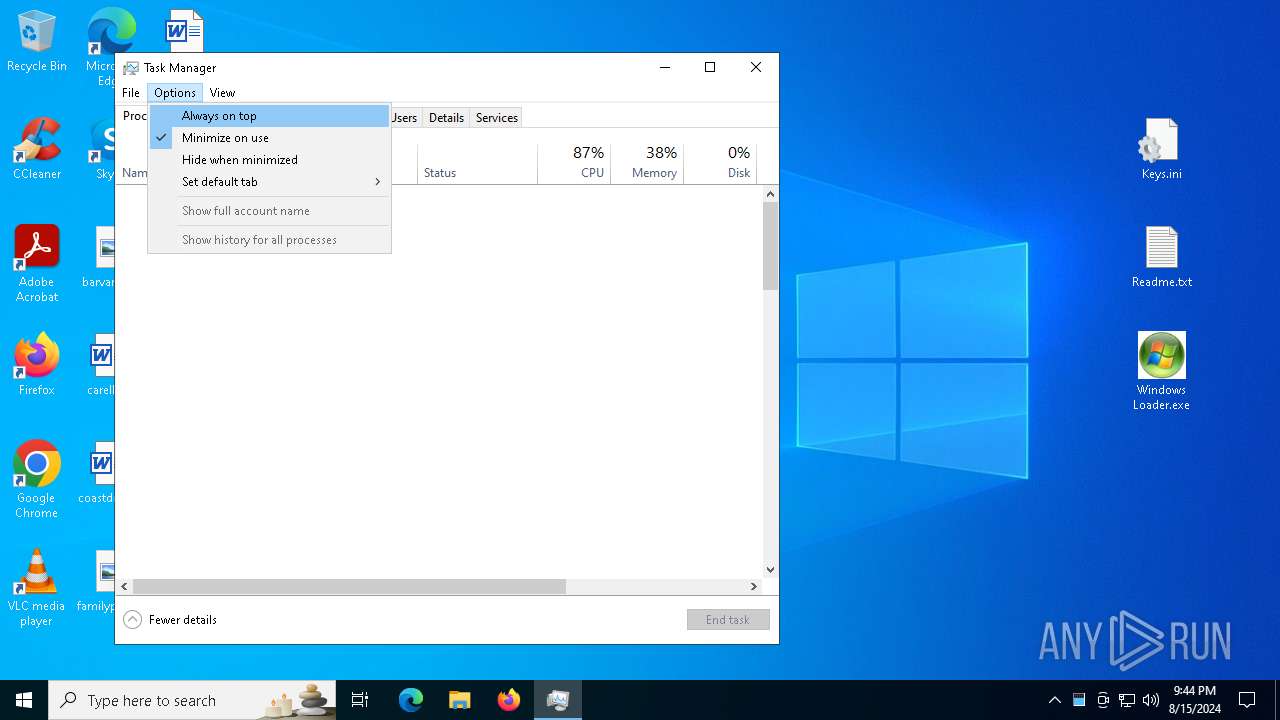
Task: Open Microsoft Edge from the taskbar
Action: 411,700
